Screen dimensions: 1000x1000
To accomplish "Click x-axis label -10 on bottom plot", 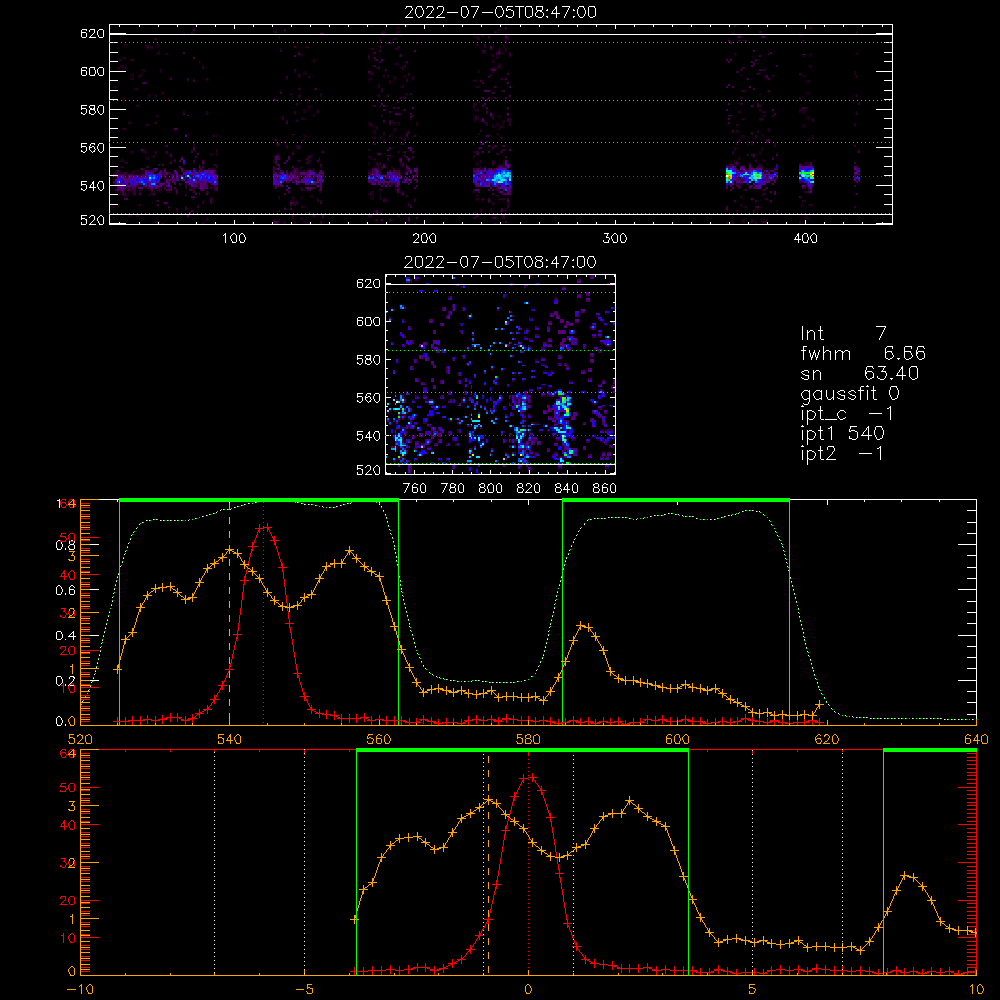I will (x=80, y=989).
